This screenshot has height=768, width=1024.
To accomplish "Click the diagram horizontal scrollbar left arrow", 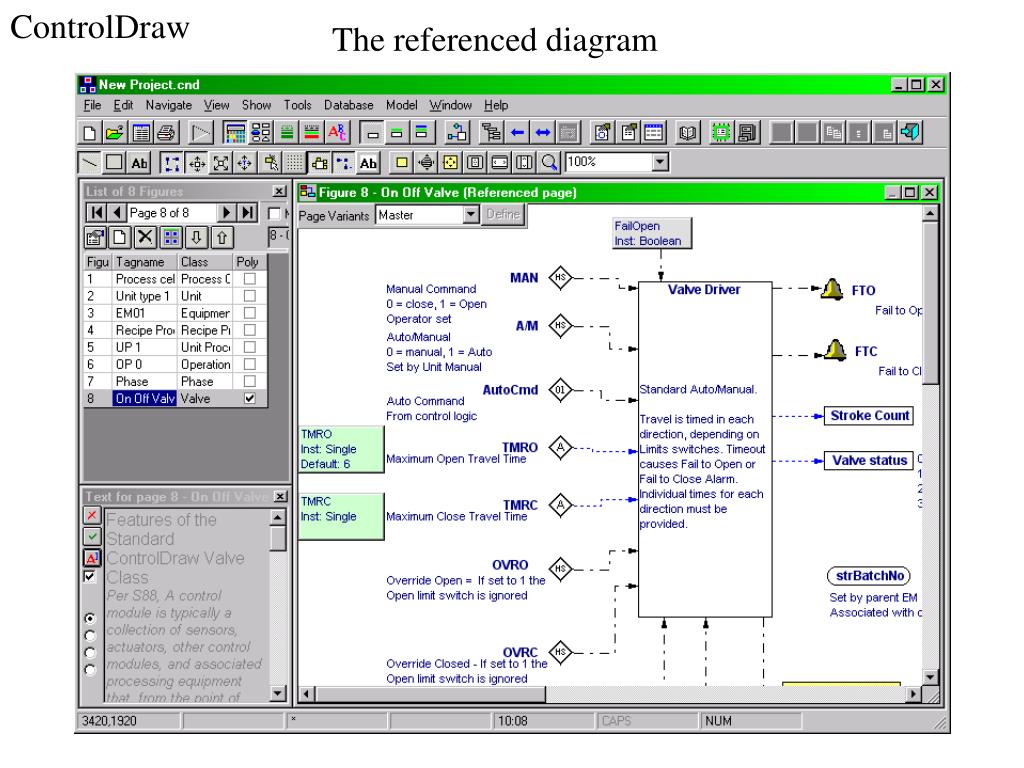I will click(x=306, y=694).
